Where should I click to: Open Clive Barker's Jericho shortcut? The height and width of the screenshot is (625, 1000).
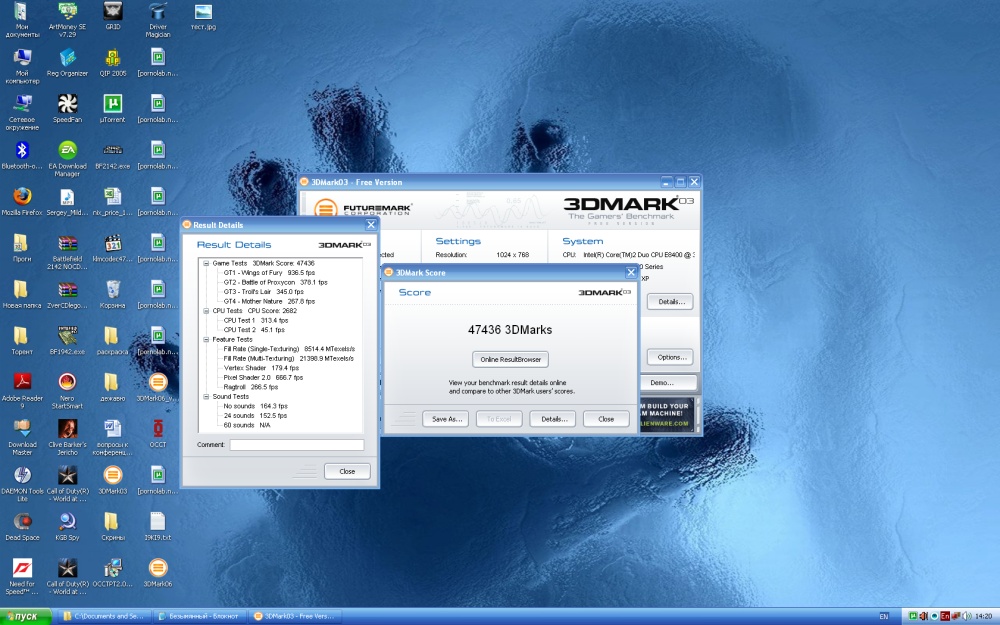click(x=67, y=437)
